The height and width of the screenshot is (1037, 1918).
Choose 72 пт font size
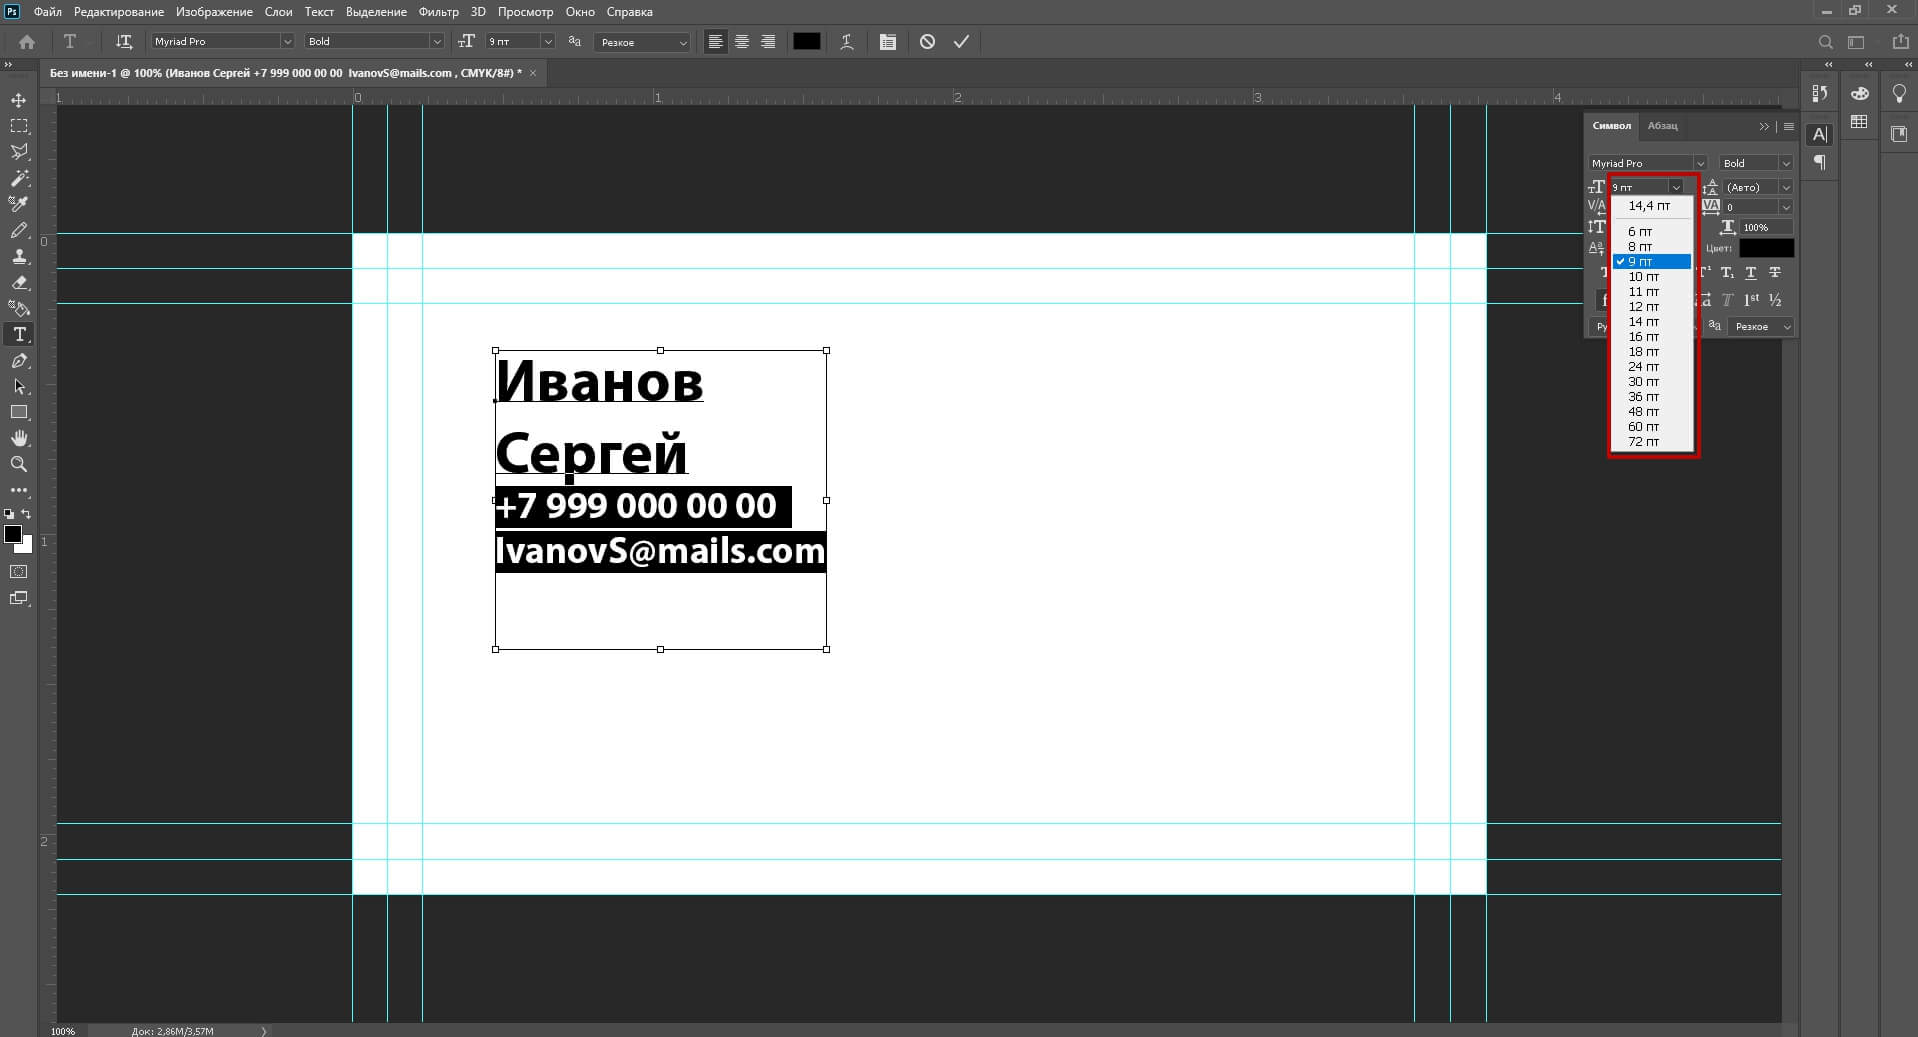click(1652, 441)
